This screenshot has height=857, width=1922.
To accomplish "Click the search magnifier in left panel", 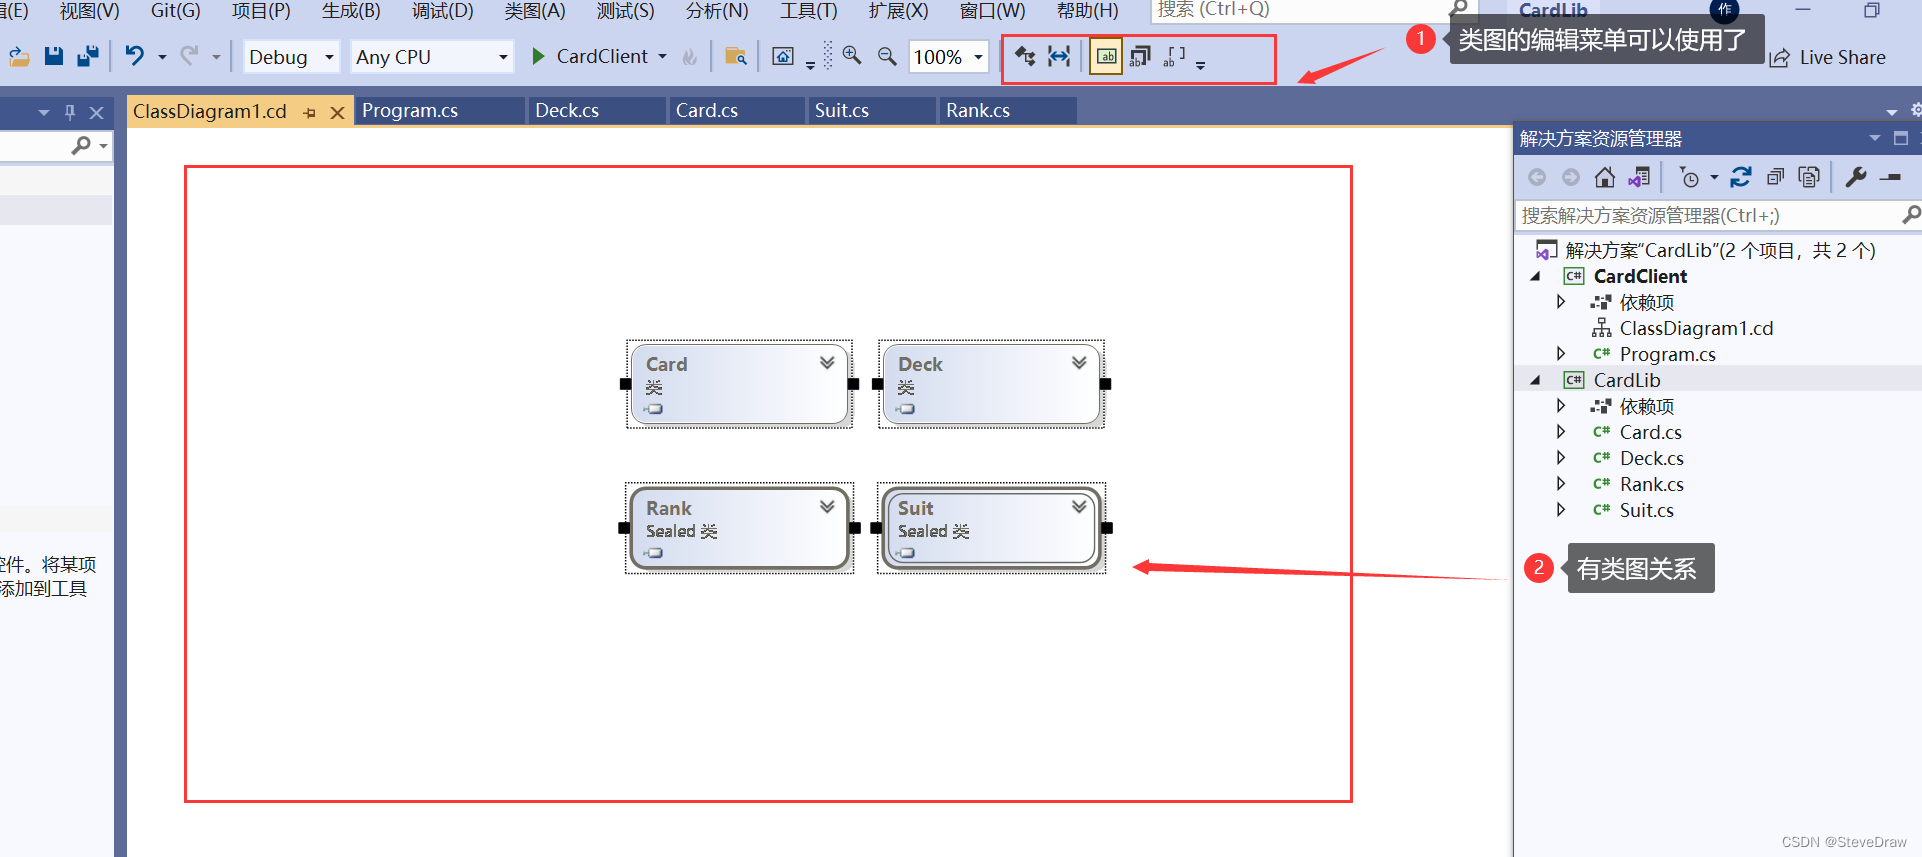I will (81, 146).
